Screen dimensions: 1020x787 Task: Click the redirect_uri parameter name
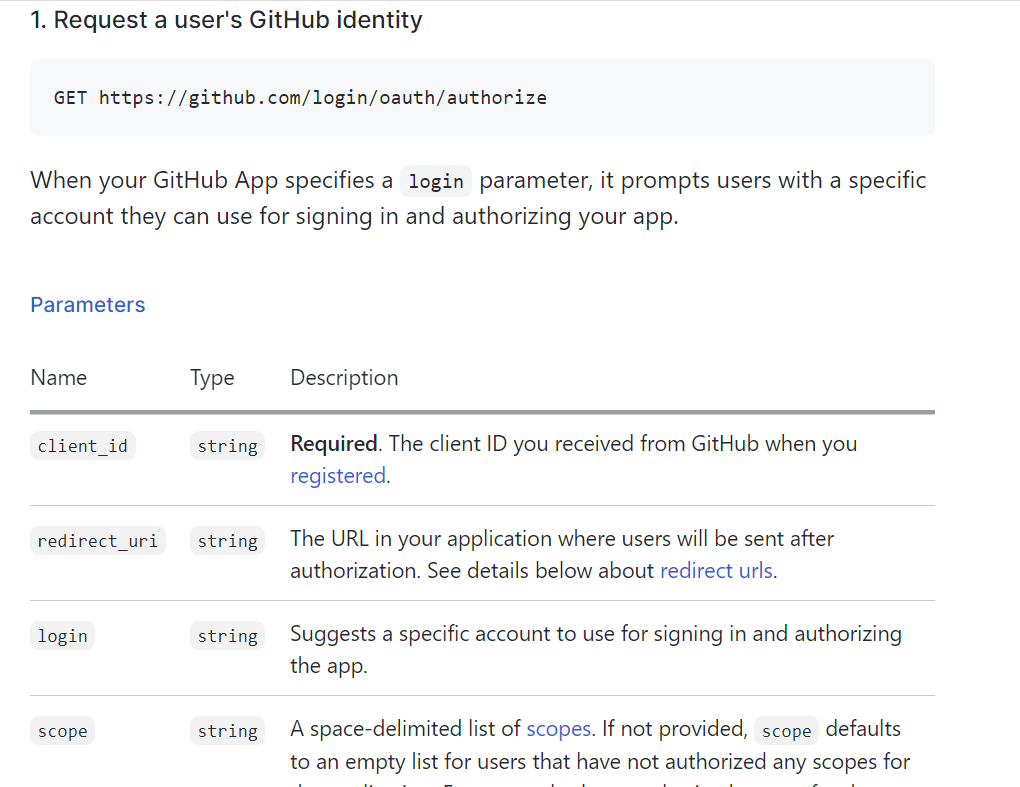(x=98, y=540)
